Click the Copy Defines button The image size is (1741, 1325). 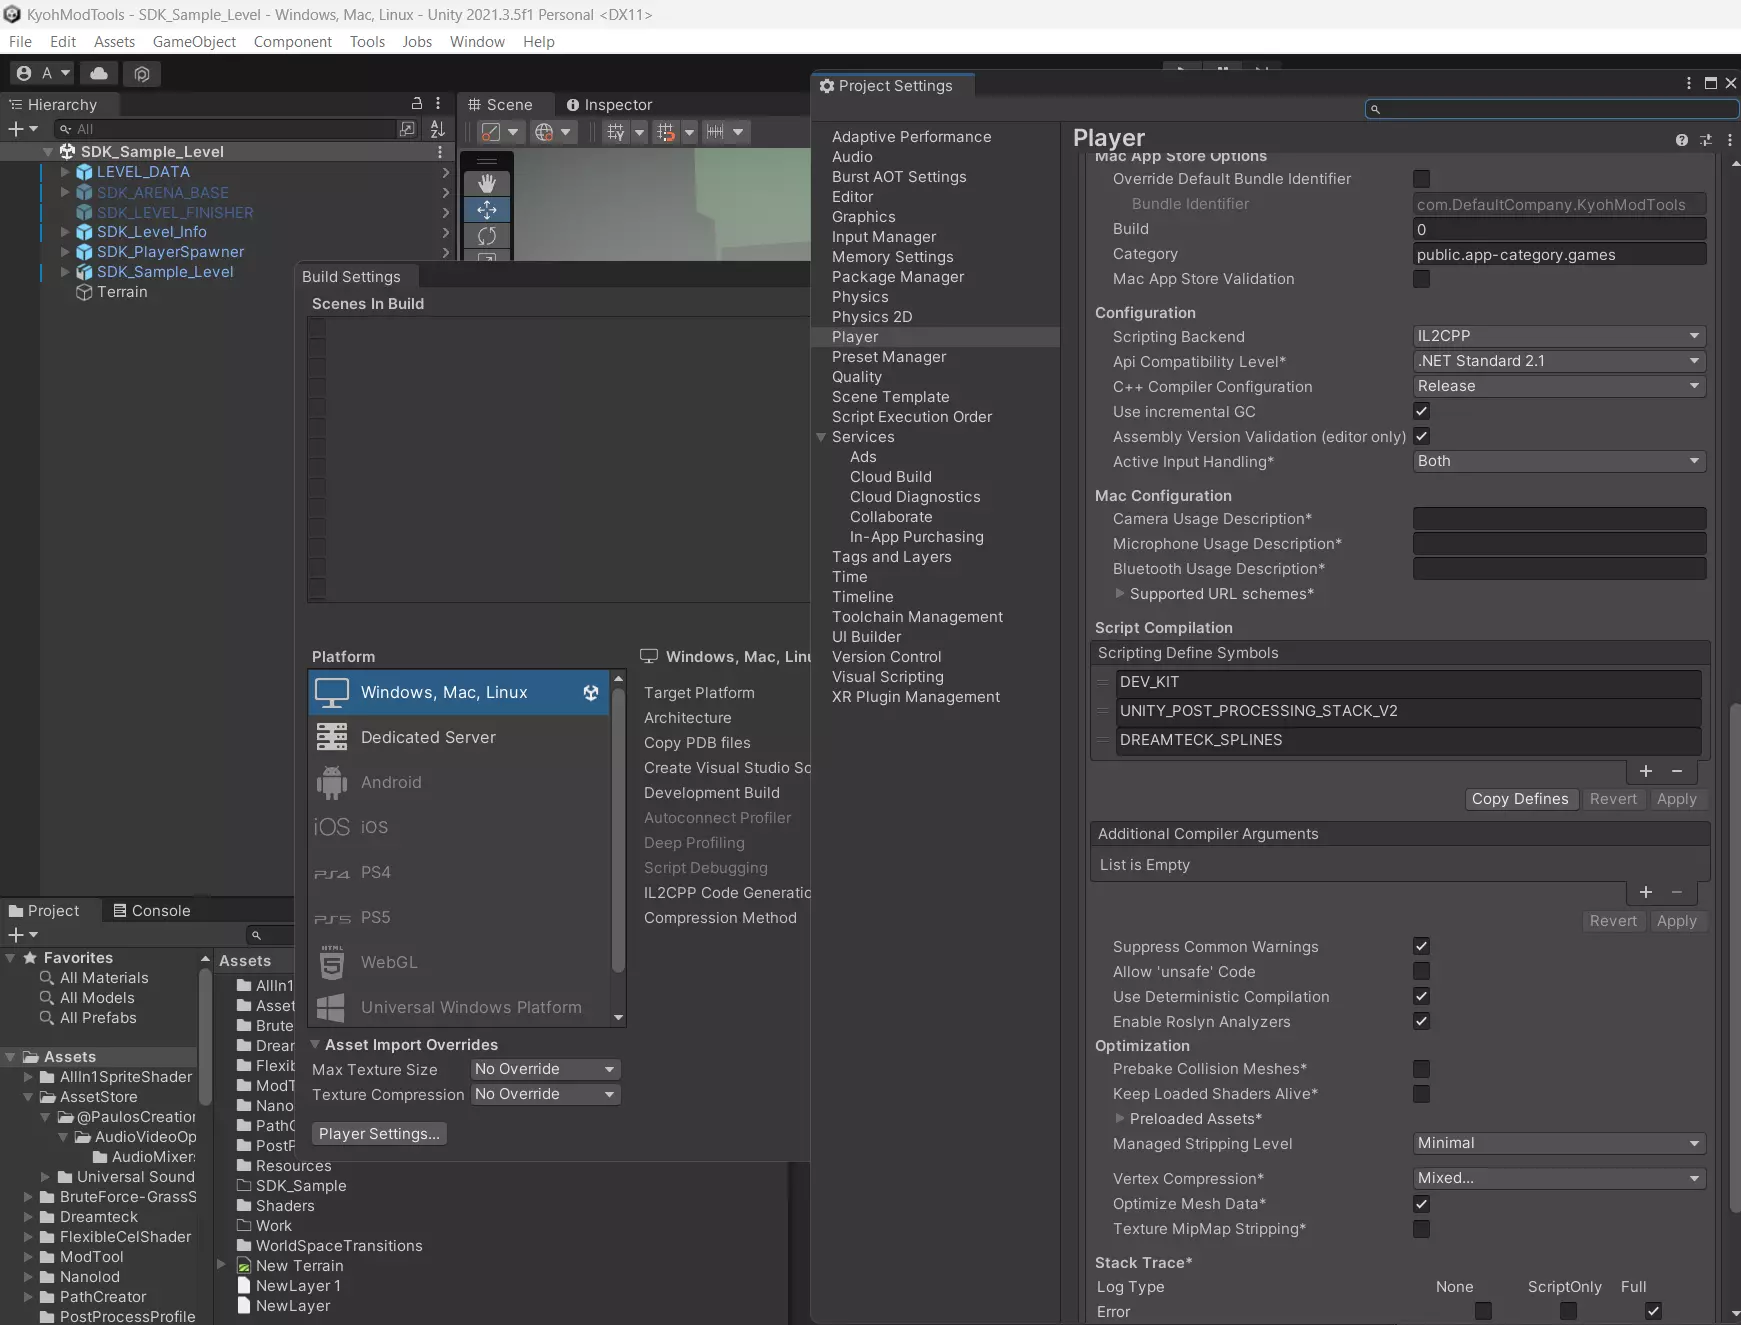pyautogui.click(x=1519, y=799)
